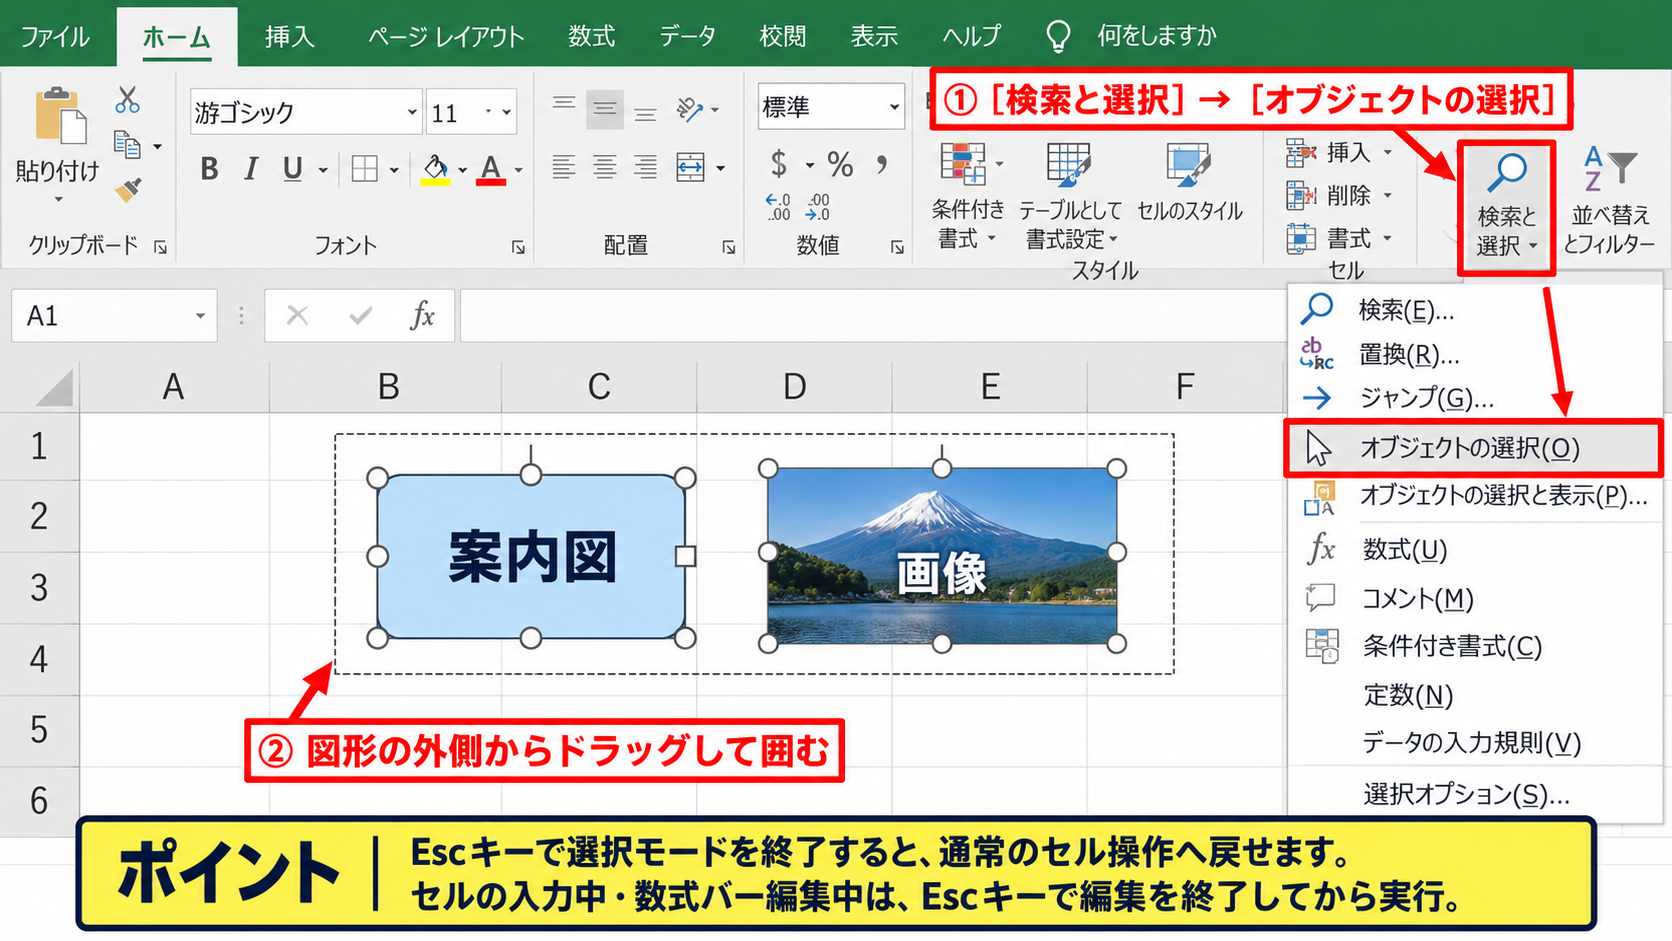Open the ファイル tab

[x=55, y=37]
